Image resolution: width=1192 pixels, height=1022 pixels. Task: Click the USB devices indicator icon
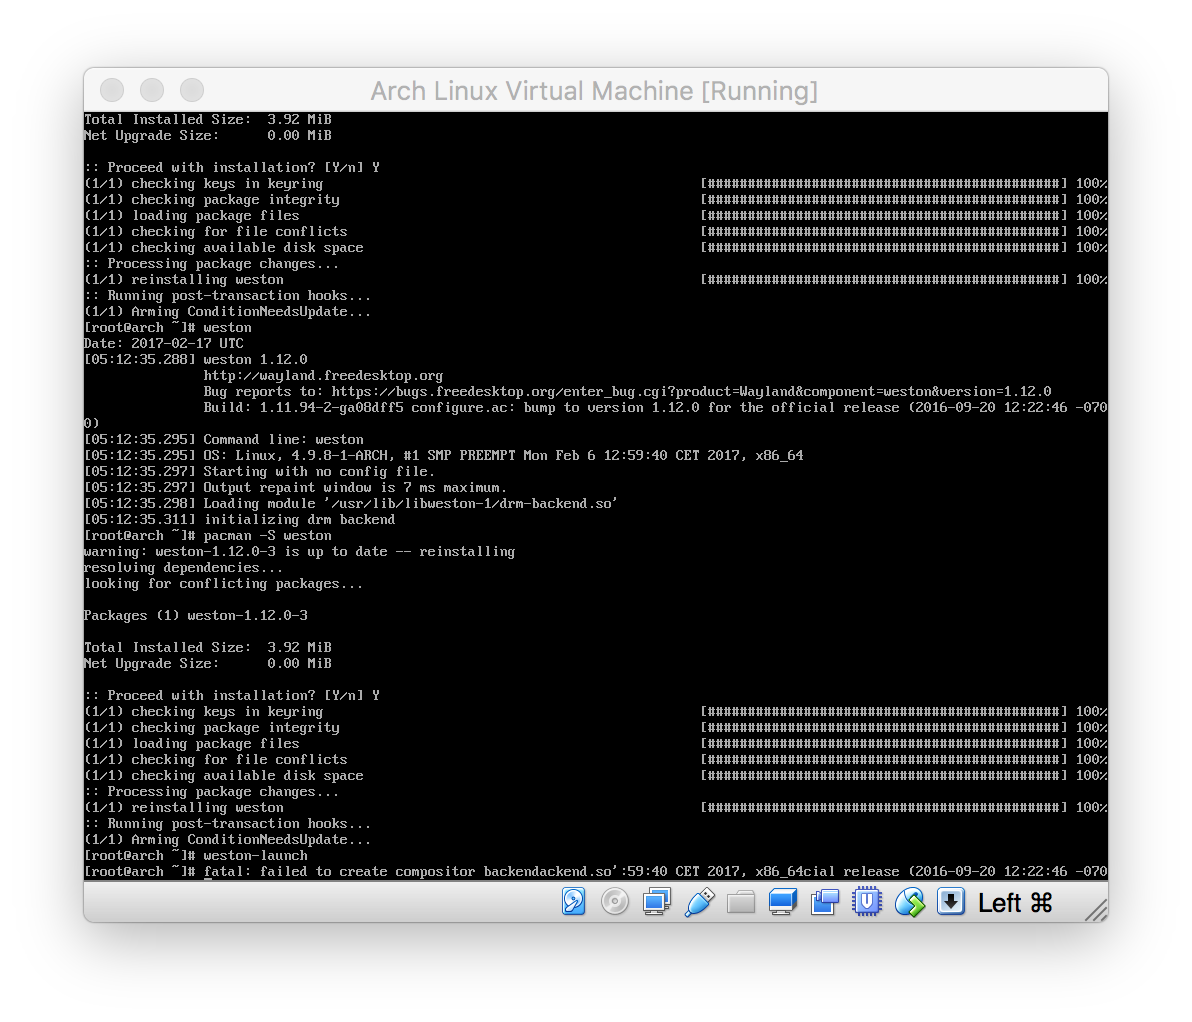pyautogui.click(x=699, y=902)
